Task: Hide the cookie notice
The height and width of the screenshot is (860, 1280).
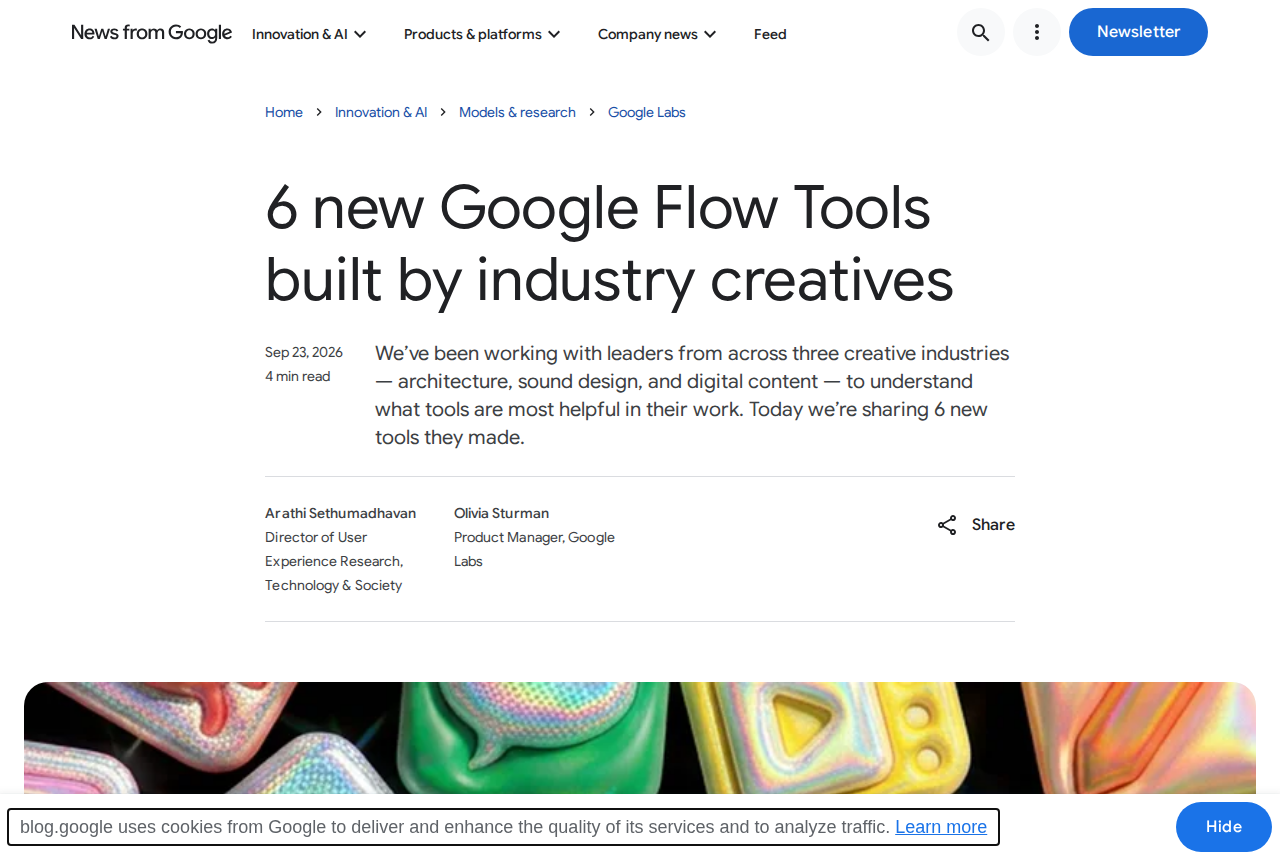Action: point(1224,827)
